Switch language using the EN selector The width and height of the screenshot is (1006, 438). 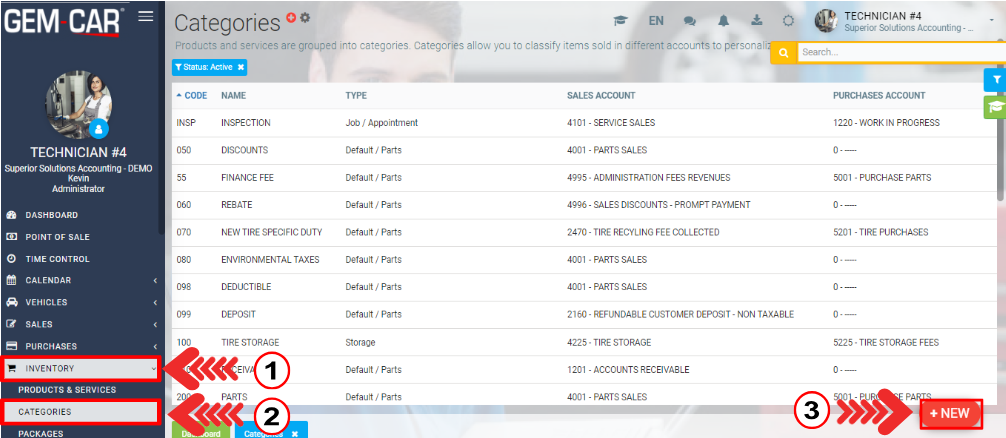tap(656, 21)
